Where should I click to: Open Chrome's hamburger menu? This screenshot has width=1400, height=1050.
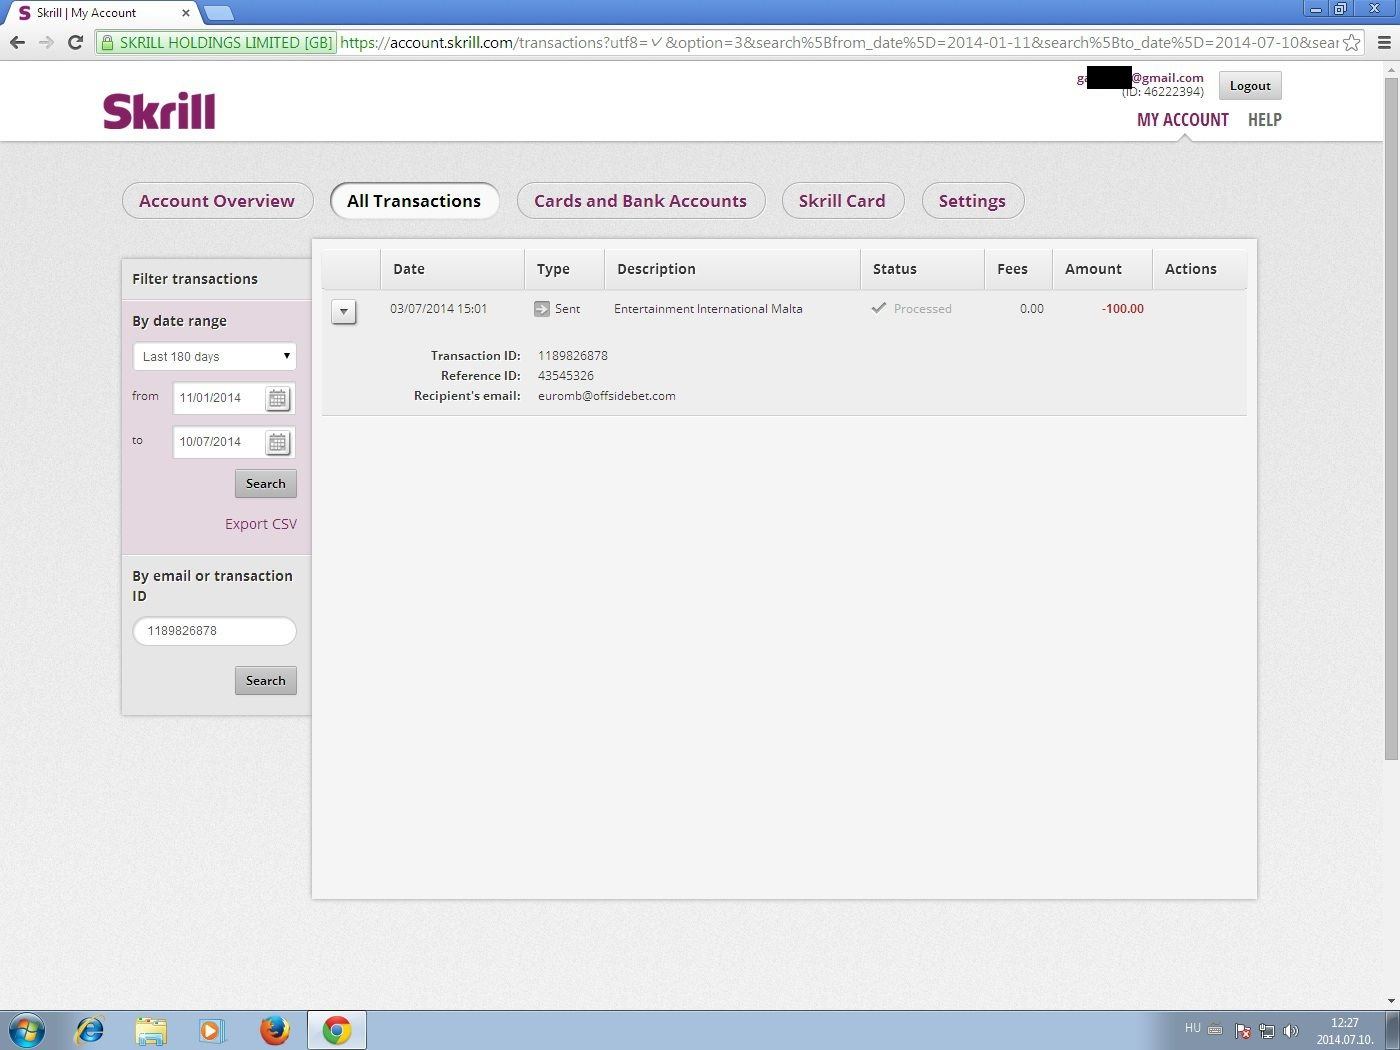[1384, 42]
